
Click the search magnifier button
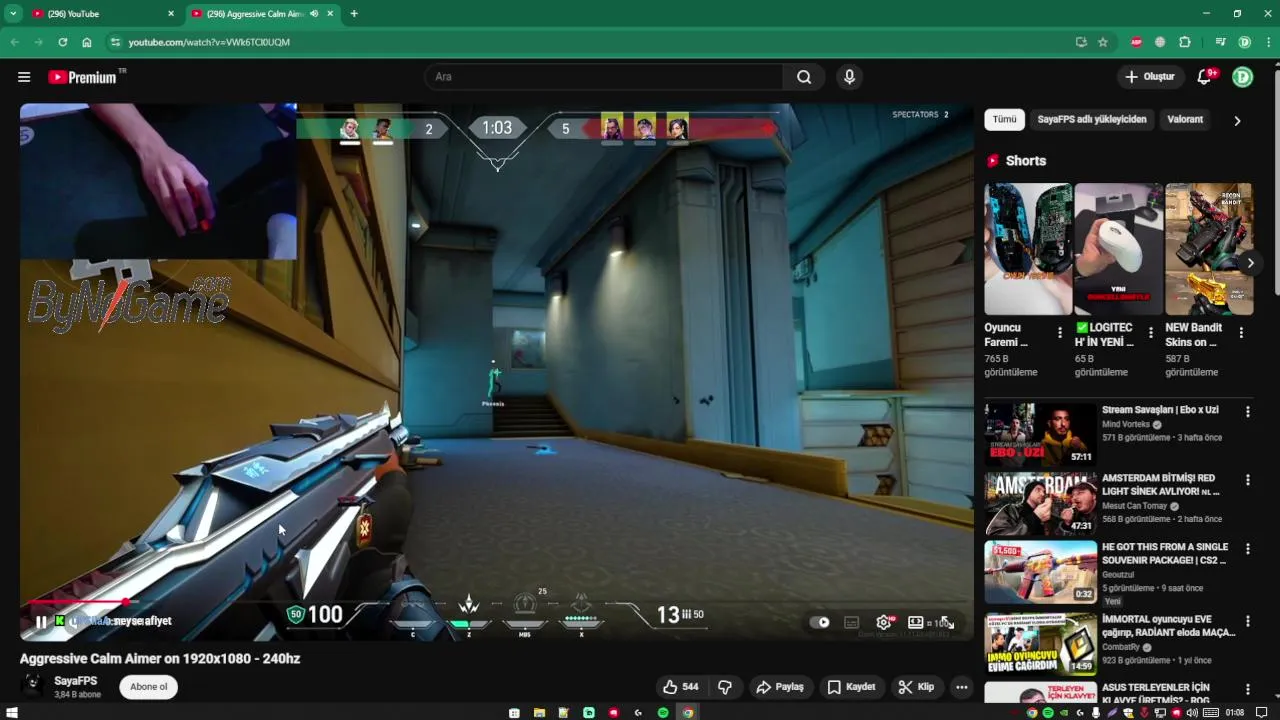click(x=804, y=77)
